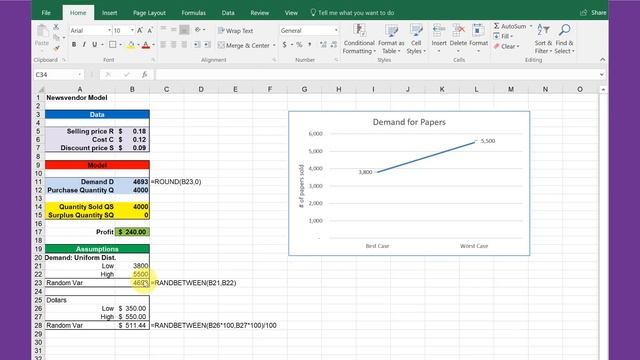
Task: Apply the Borders icon
Action: [113, 45]
